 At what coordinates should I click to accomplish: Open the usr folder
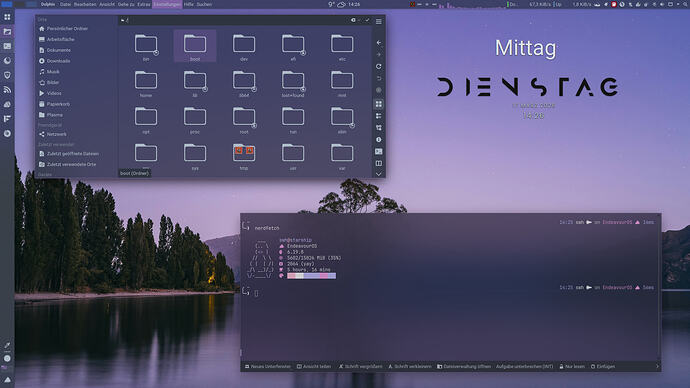293,157
